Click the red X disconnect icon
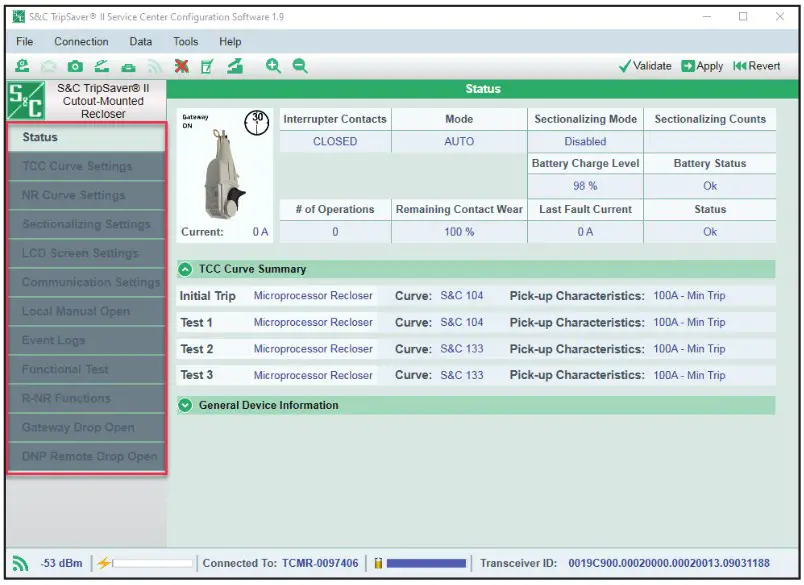The height and width of the screenshot is (585, 804). point(181,66)
